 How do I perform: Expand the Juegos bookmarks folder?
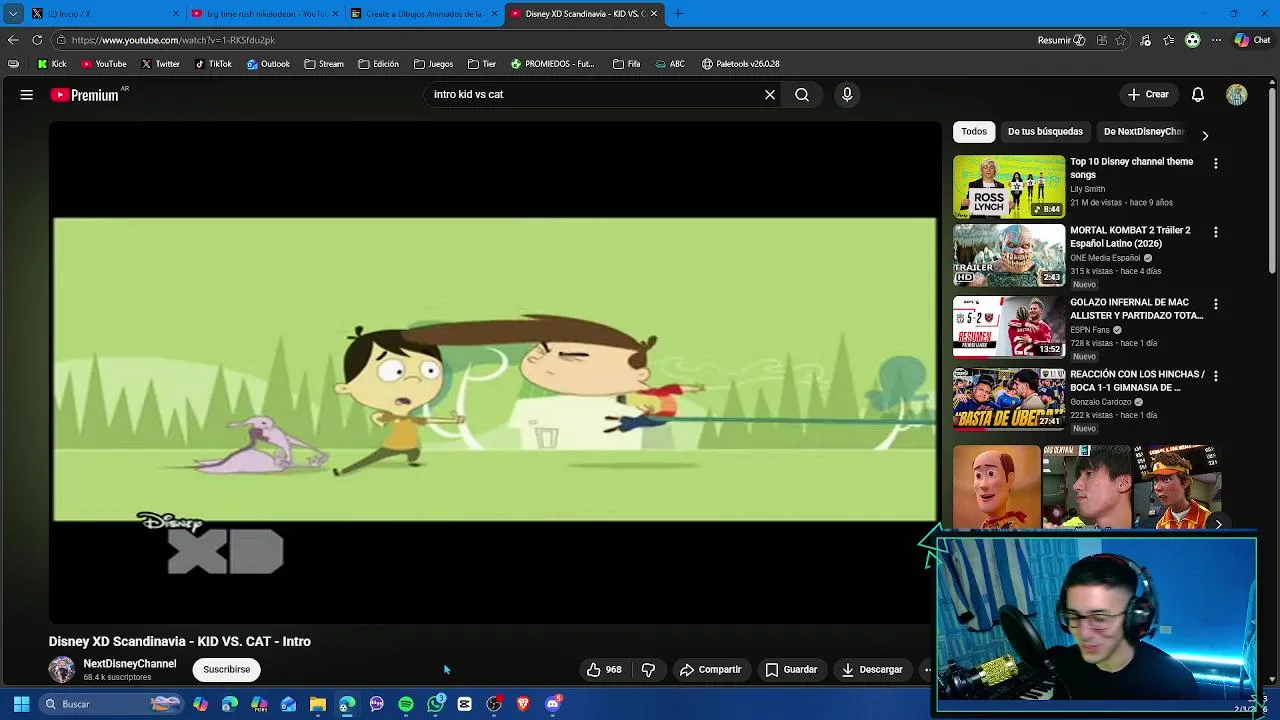[x=433, y=64]
